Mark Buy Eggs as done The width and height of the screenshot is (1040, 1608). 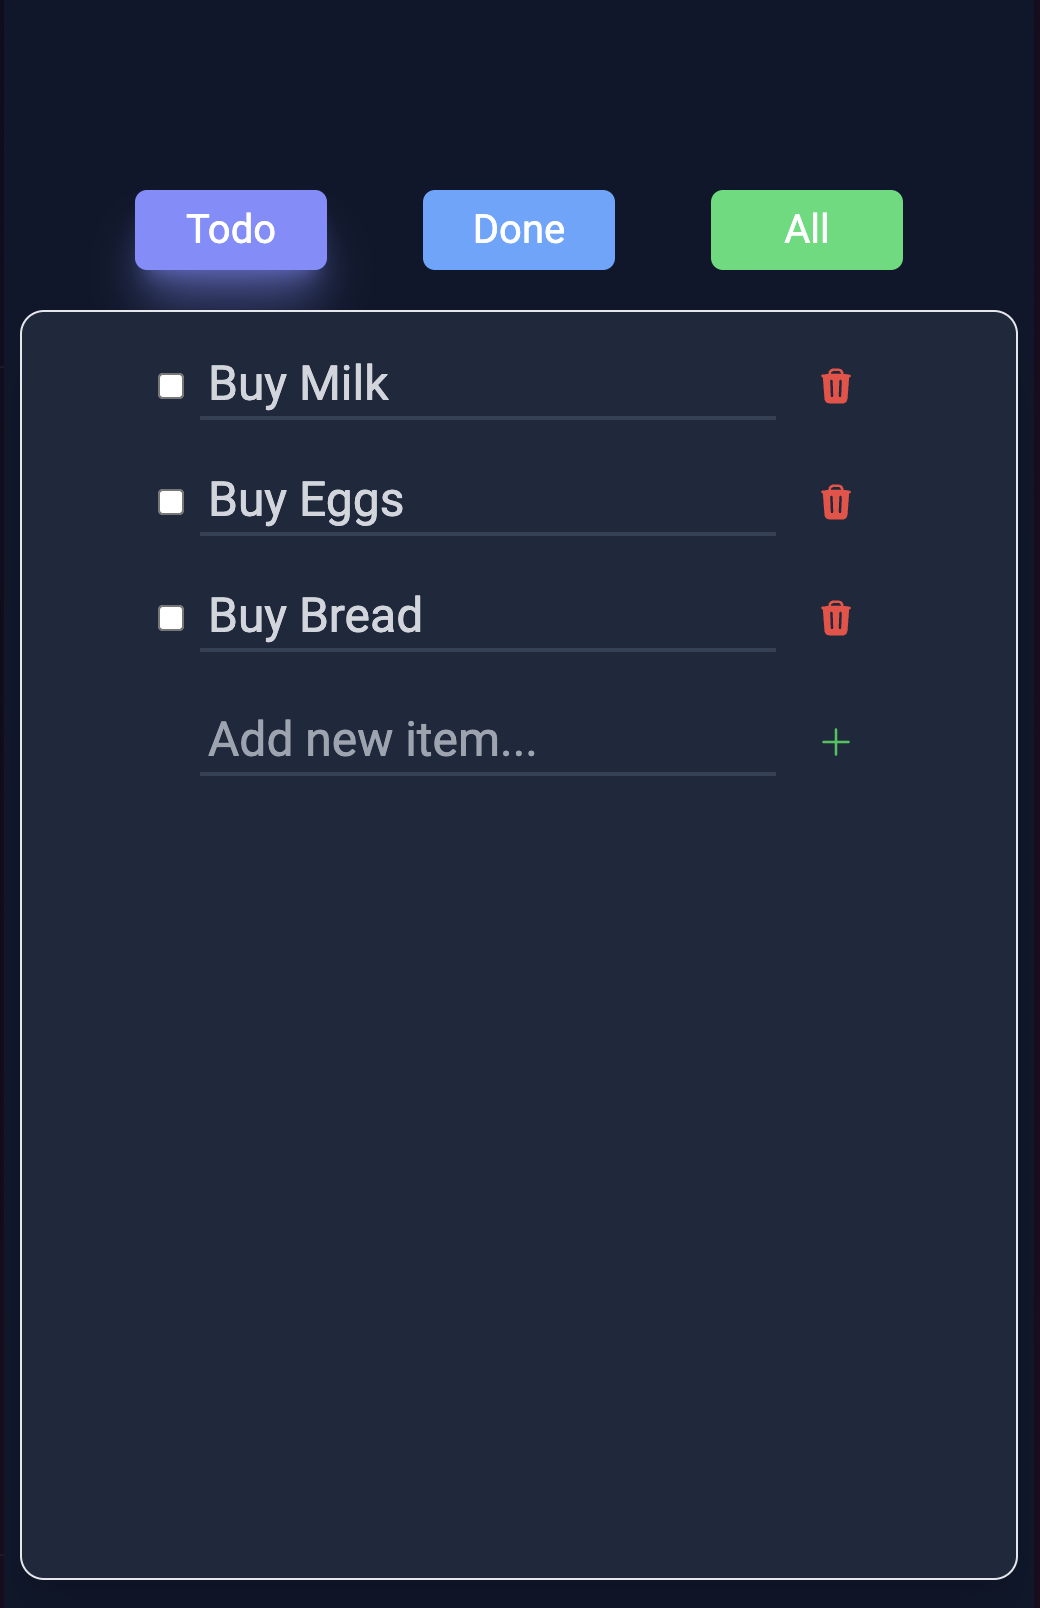pos(171,502)
